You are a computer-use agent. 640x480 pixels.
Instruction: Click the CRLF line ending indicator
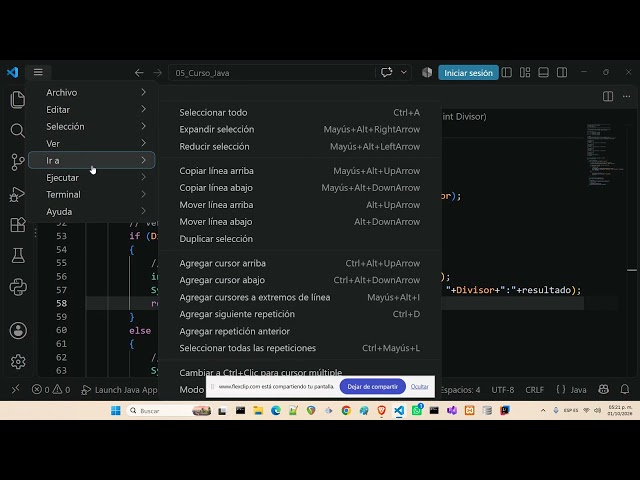[534, 390]
